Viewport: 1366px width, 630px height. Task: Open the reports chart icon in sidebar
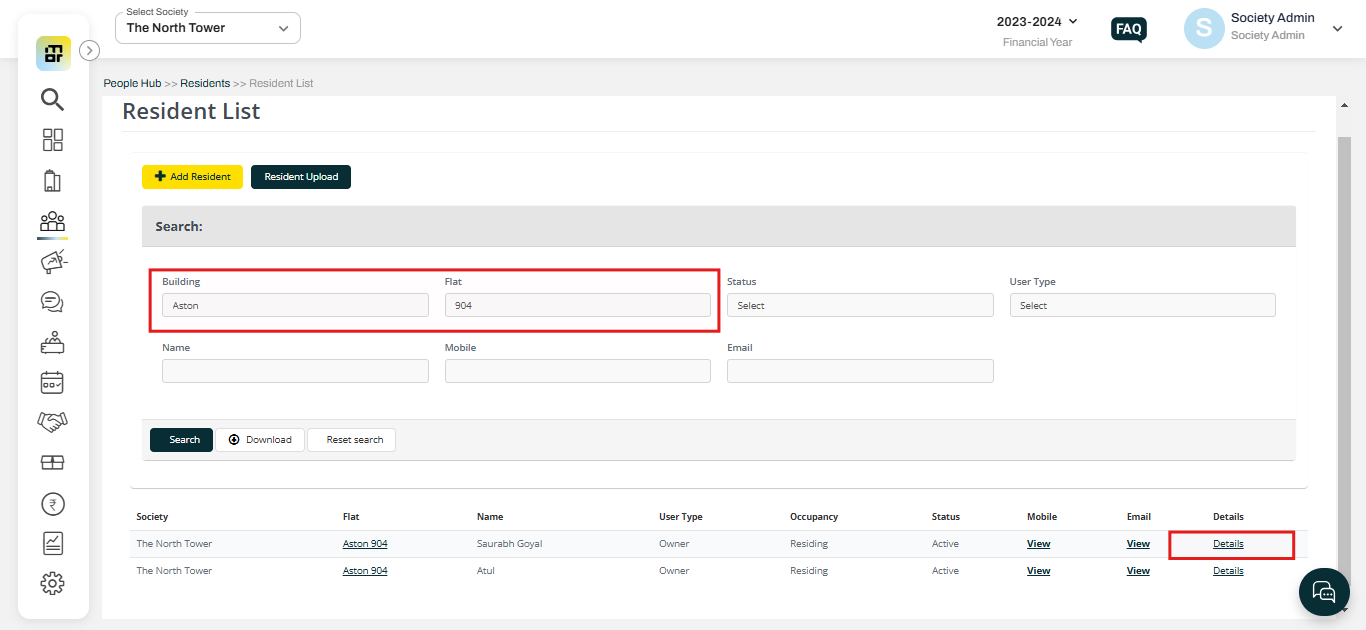coord(53,544)
